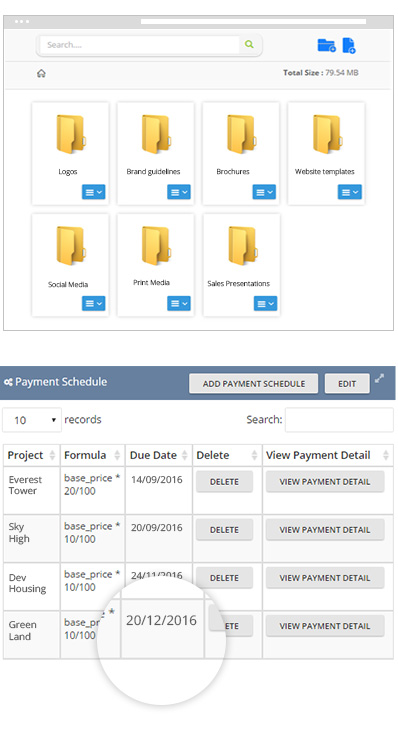View payment detail for Sky High
This screenshot has width=398, height=733.
coord(325,530)
